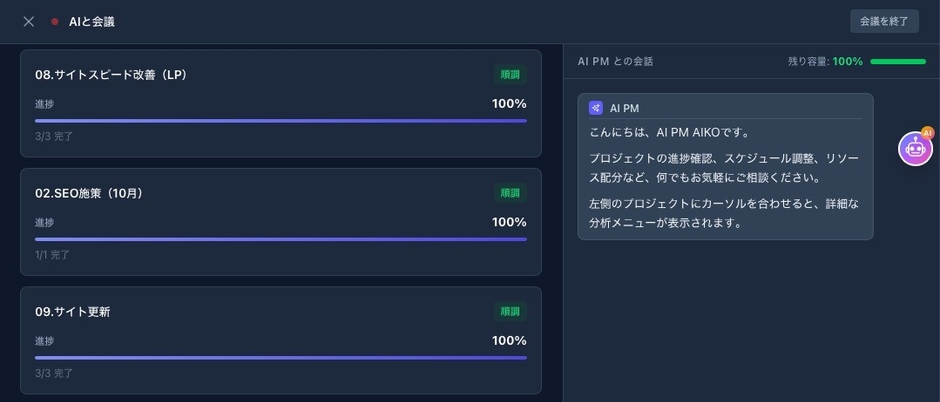940x402 pixels.
Task: Click the AI PM との会話 panel heading
Action: coord(615,62)
